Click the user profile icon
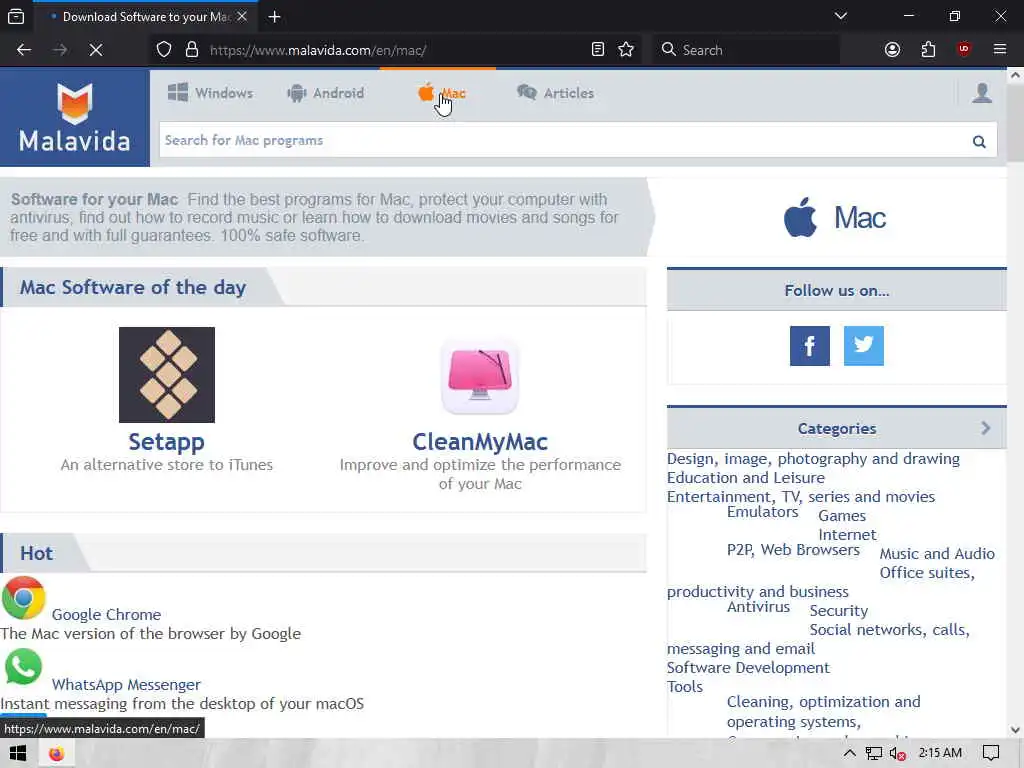 (x=982, y=93)
